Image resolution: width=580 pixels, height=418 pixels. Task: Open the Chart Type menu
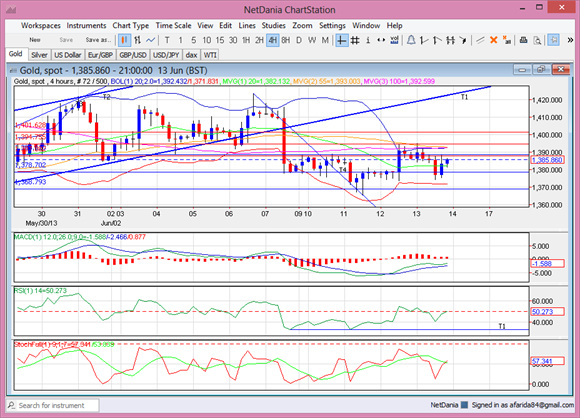pyautogui.click(x=131, y=26)
